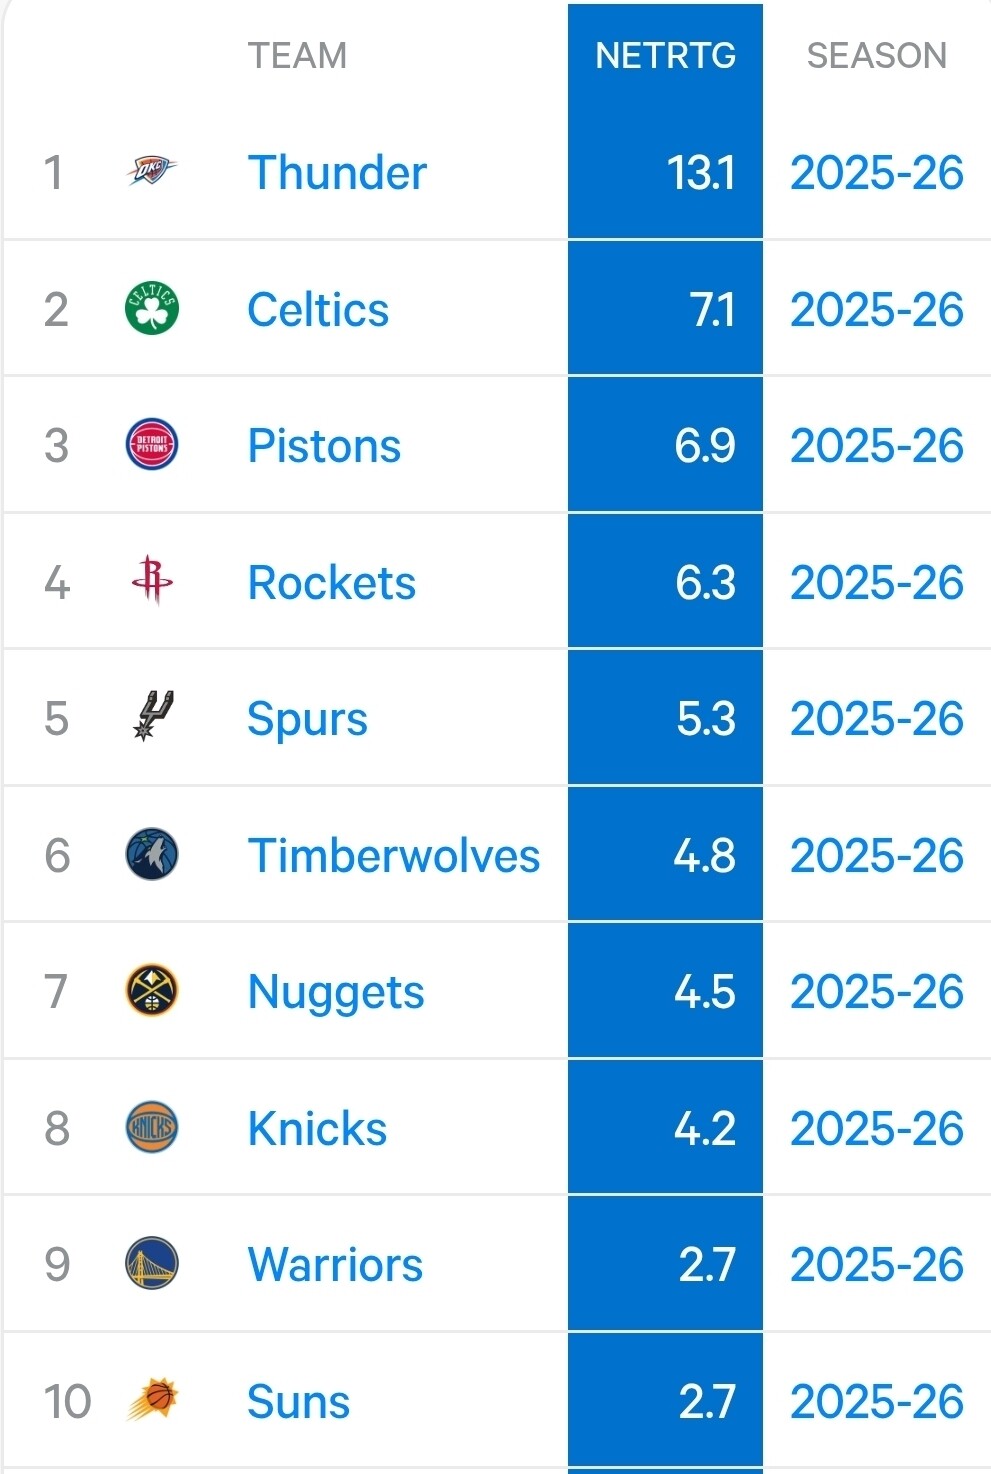Sort by the NETRTG column header
991x1474 pixels.
pos(665,56)
